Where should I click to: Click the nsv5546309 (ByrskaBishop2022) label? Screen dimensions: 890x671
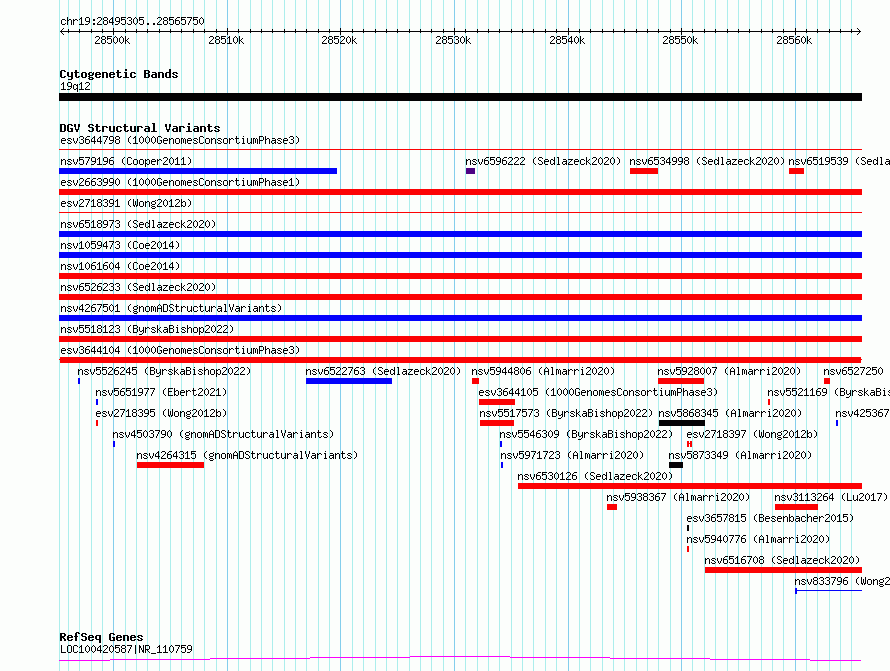click(586, 434)
